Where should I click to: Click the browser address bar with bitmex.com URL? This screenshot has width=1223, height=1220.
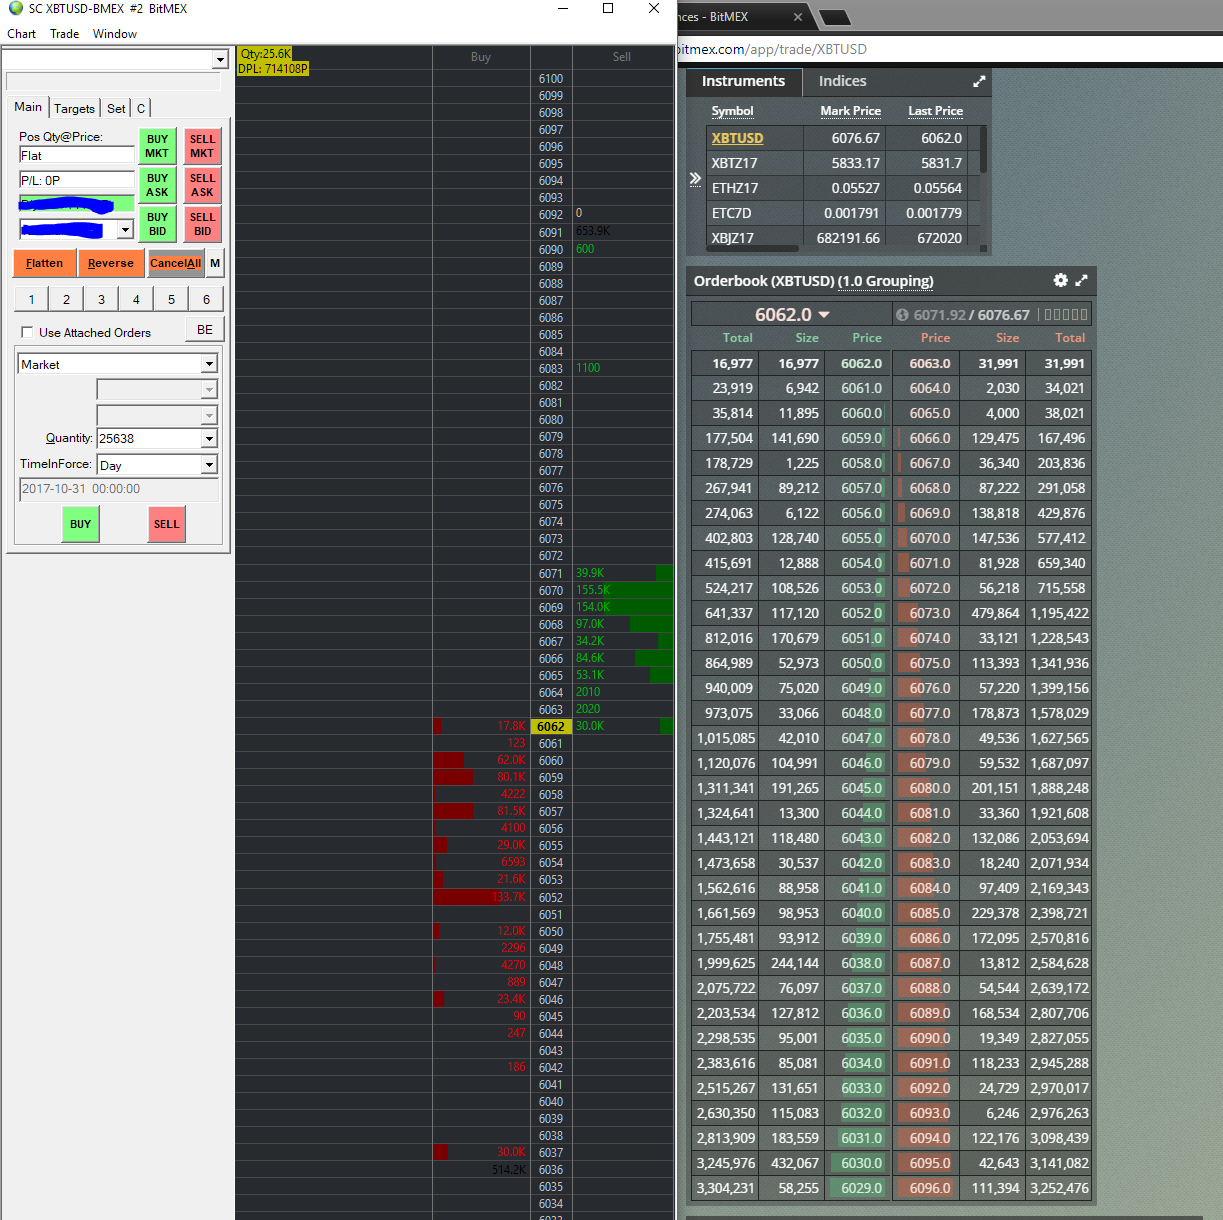(950, 49)
